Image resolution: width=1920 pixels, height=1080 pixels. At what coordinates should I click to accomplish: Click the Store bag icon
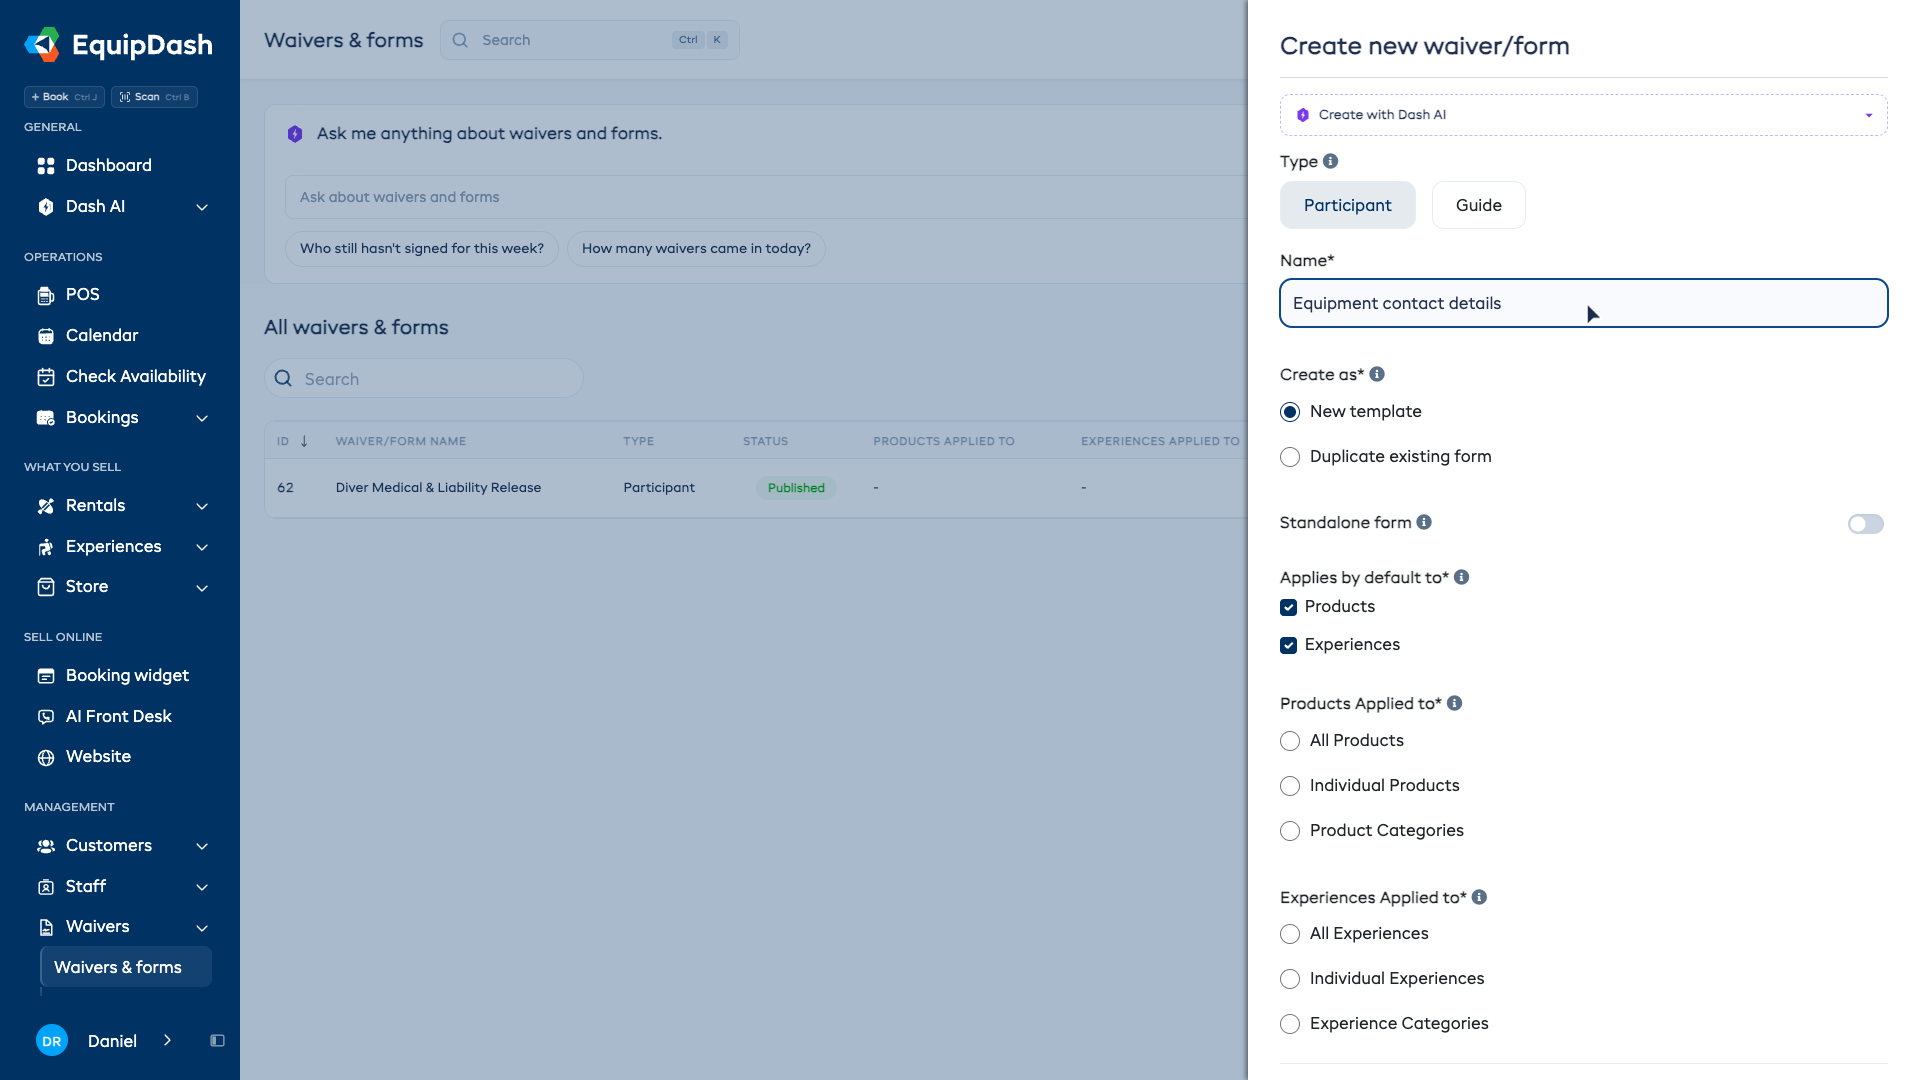pyautogui.click(x=46, y=587)
